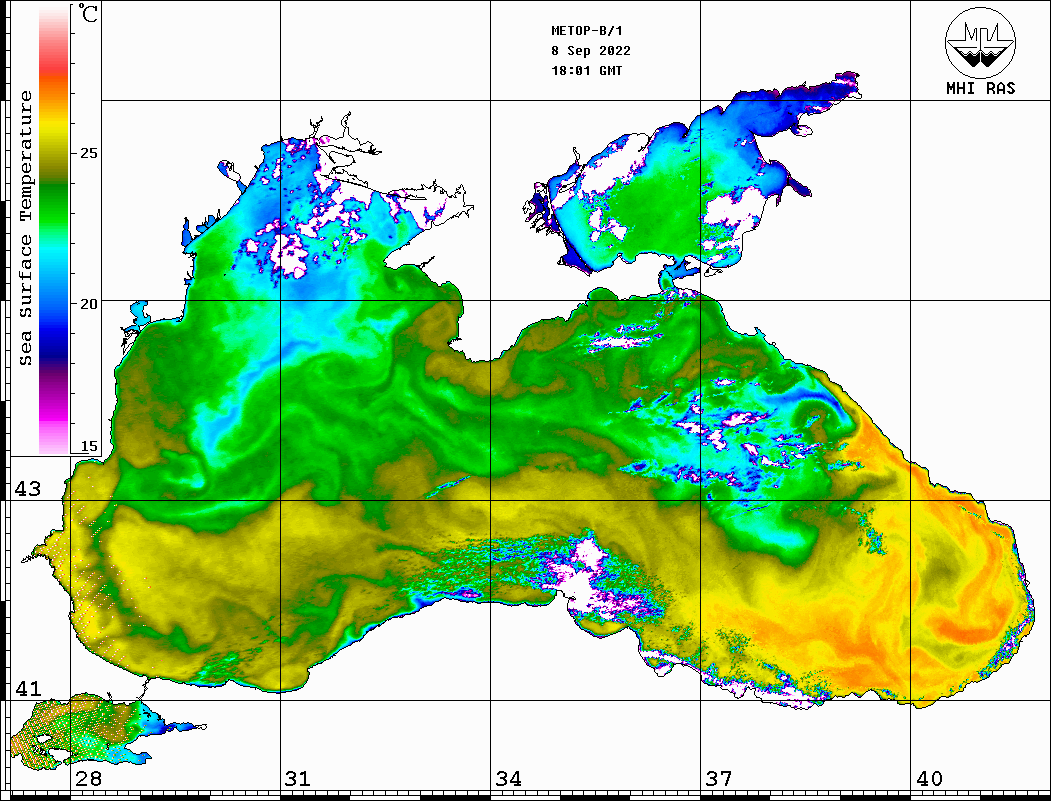Click the °C unit label on the legend
This screenshot has width=1051, height=801.
click(x=88, y=13)
